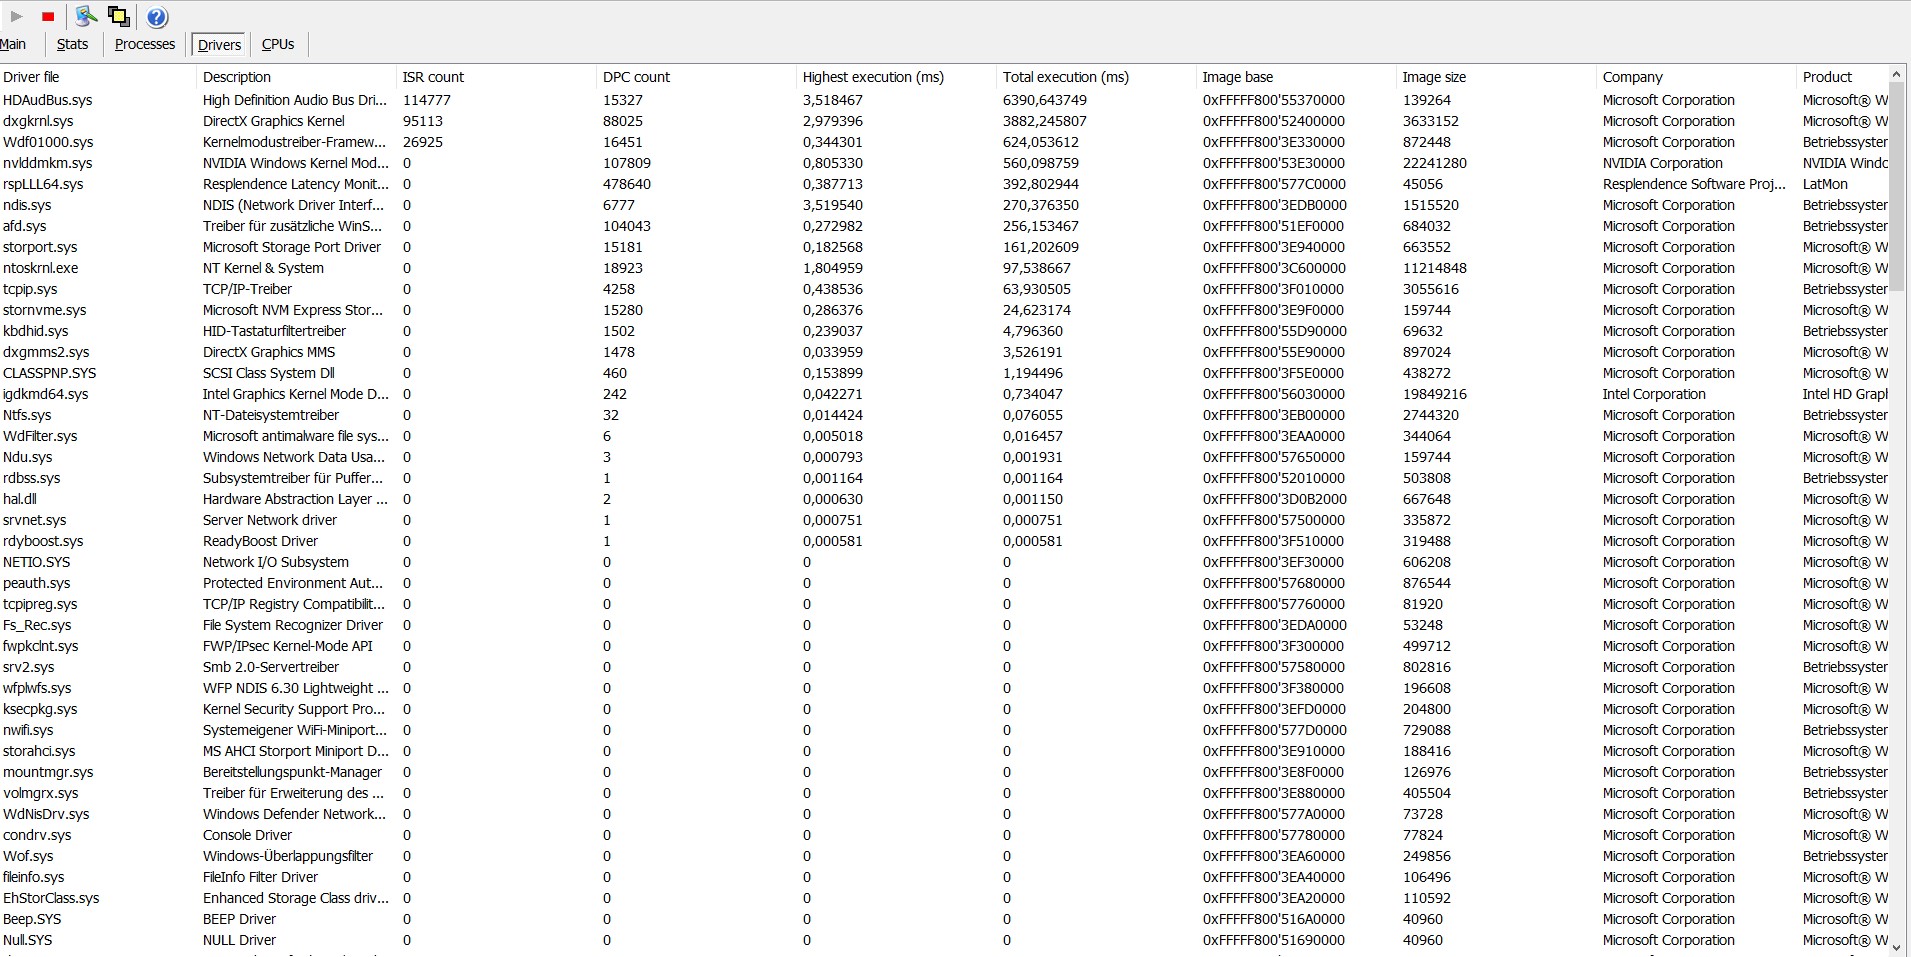Sort by the Description column header
The height and width of the screenshot is (957, 1911).
tap(296, 77)
